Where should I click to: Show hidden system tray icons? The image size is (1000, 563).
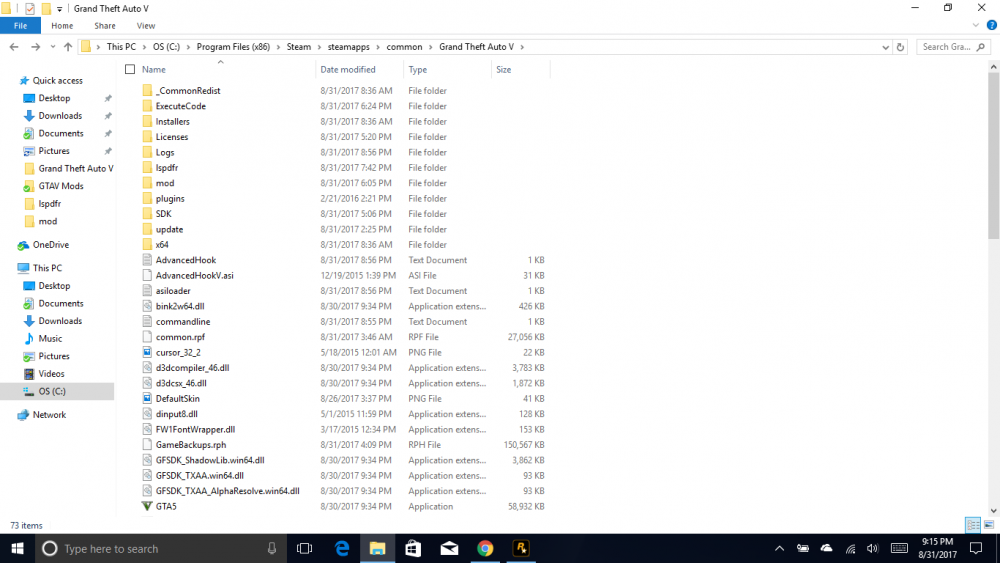(x=779, y=548)
